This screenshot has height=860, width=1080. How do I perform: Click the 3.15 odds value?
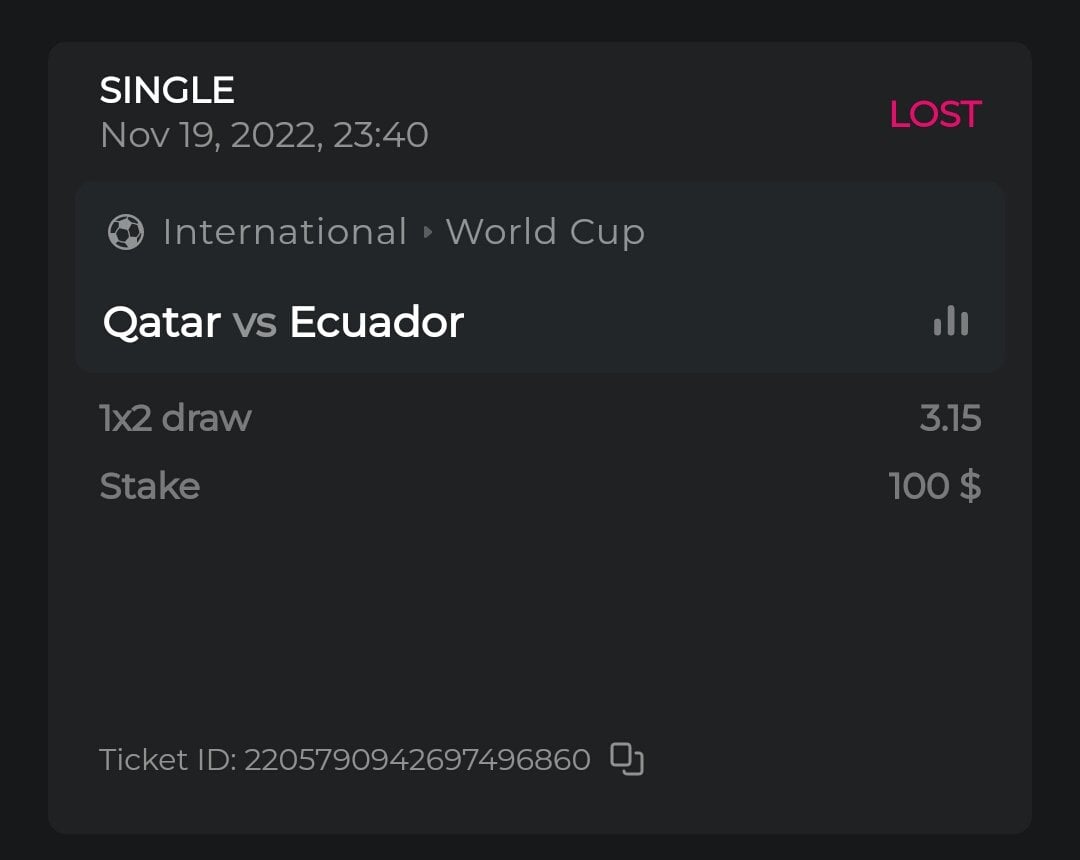(950, 418)
